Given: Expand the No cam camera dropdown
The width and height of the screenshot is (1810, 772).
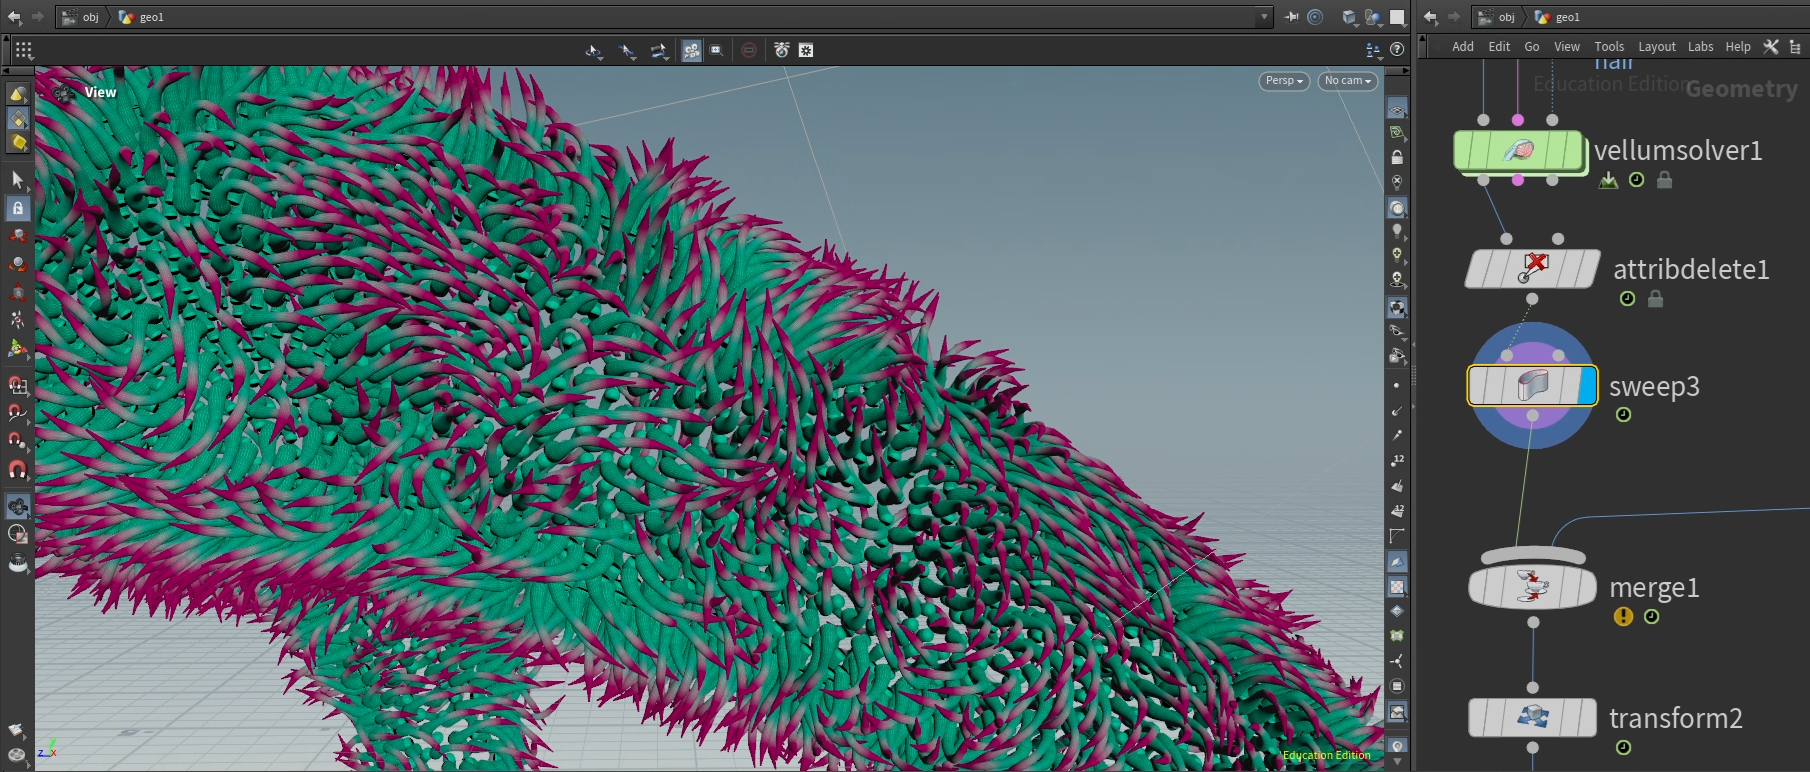Looking at the screenshot, I should [x=1347, y=81].
